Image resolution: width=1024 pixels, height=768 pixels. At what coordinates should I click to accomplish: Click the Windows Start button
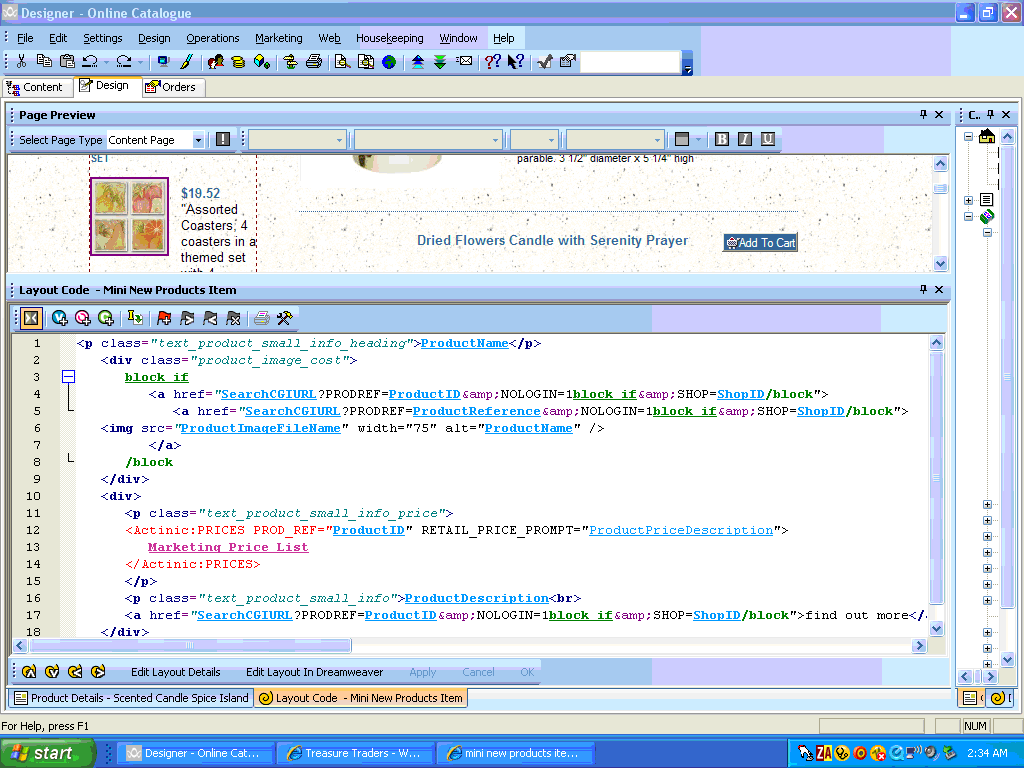point(46,753)
